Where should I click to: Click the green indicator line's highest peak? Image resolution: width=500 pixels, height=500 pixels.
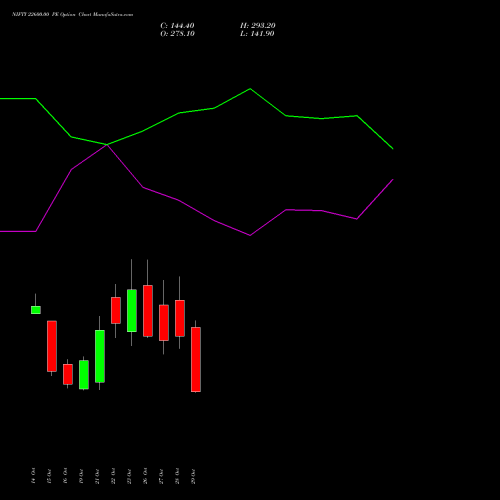[x=250, y=89]
